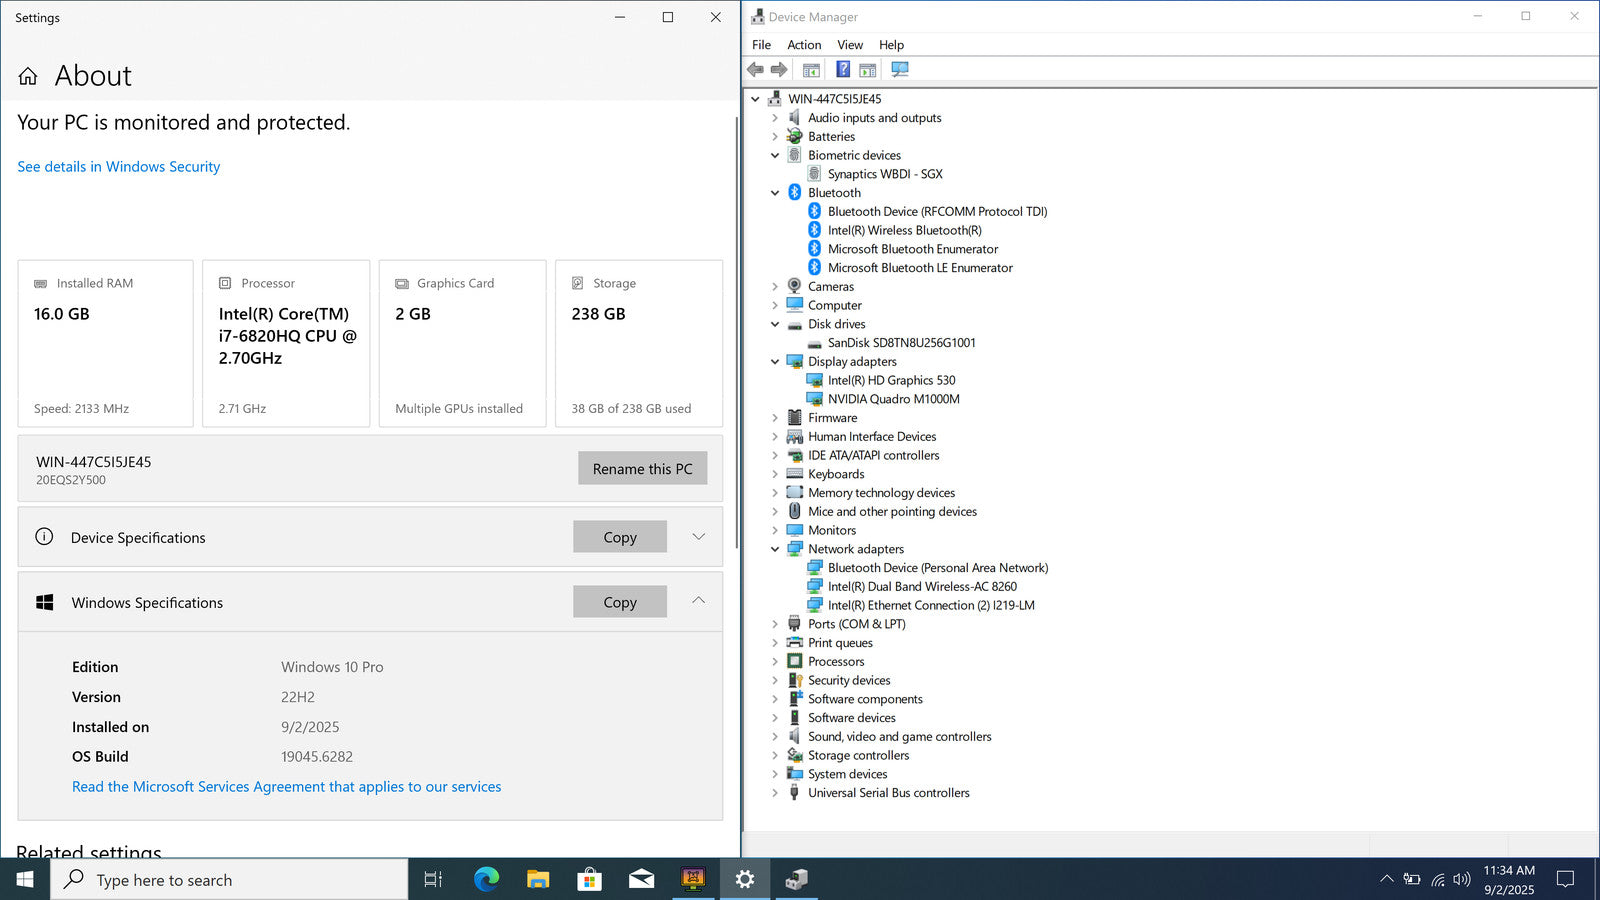
Task: Click Back arrow in Device Manager toolbar
Action: click(756, 70)
